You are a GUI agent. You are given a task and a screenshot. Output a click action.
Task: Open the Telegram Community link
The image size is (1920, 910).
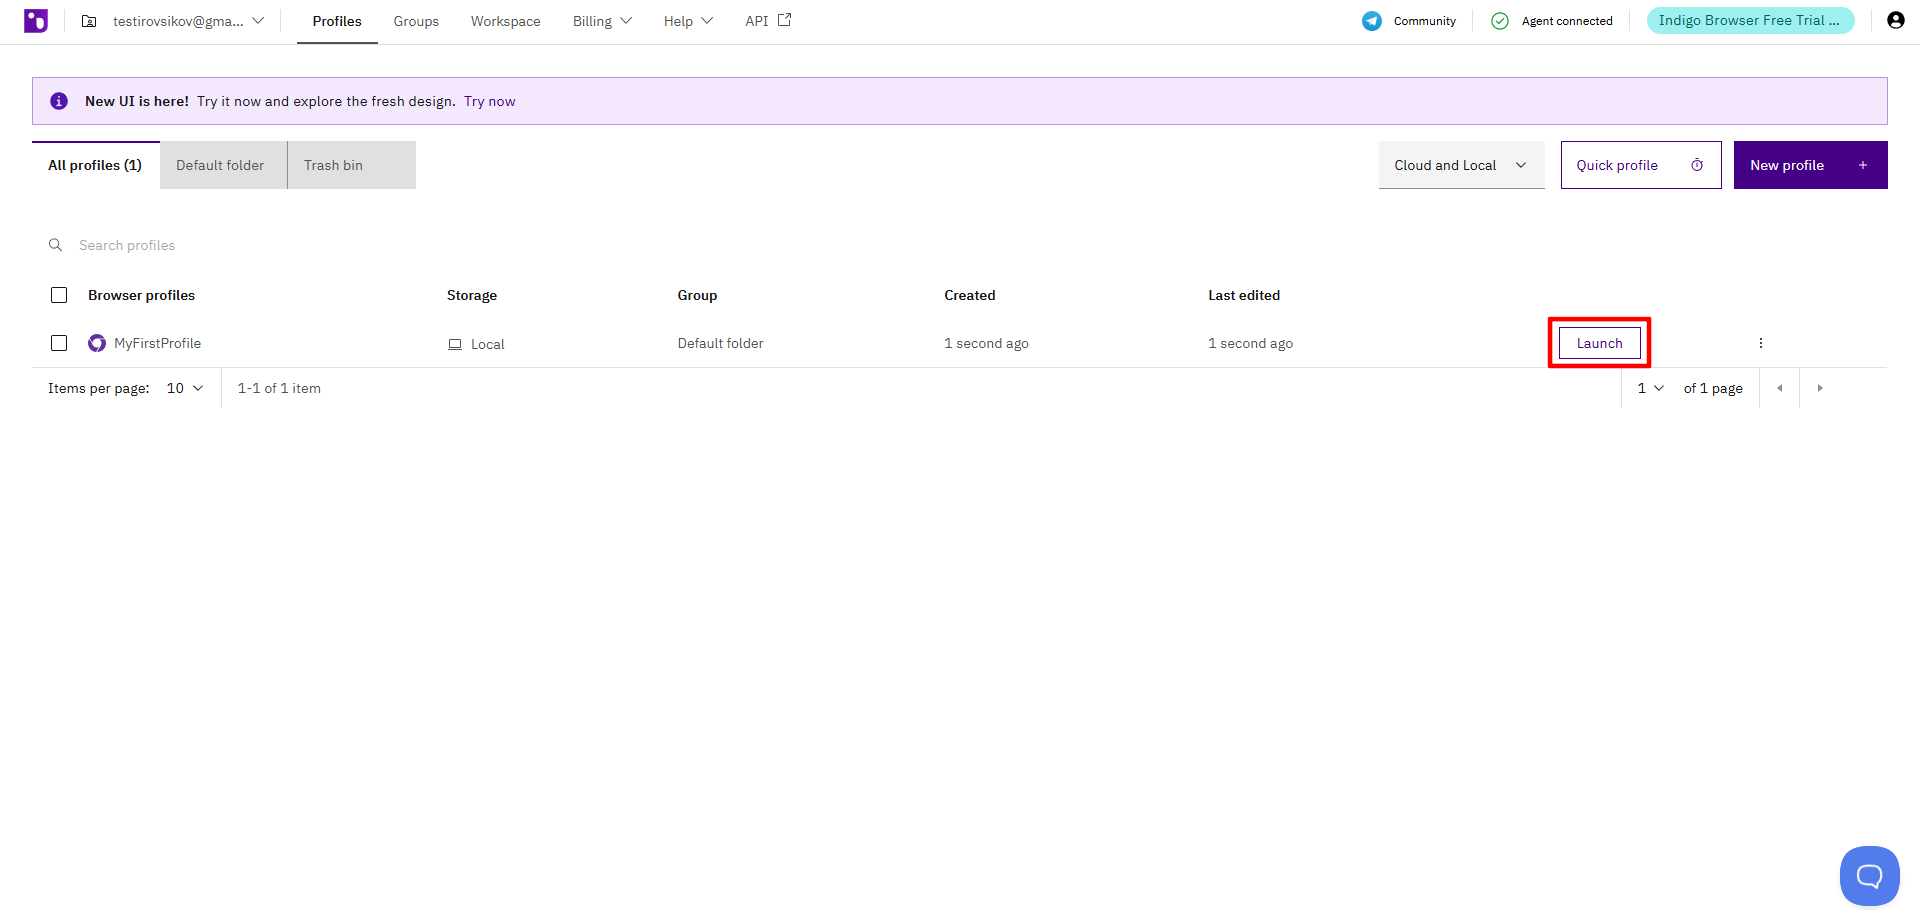pyautogui.click(x=1372, y=20)
